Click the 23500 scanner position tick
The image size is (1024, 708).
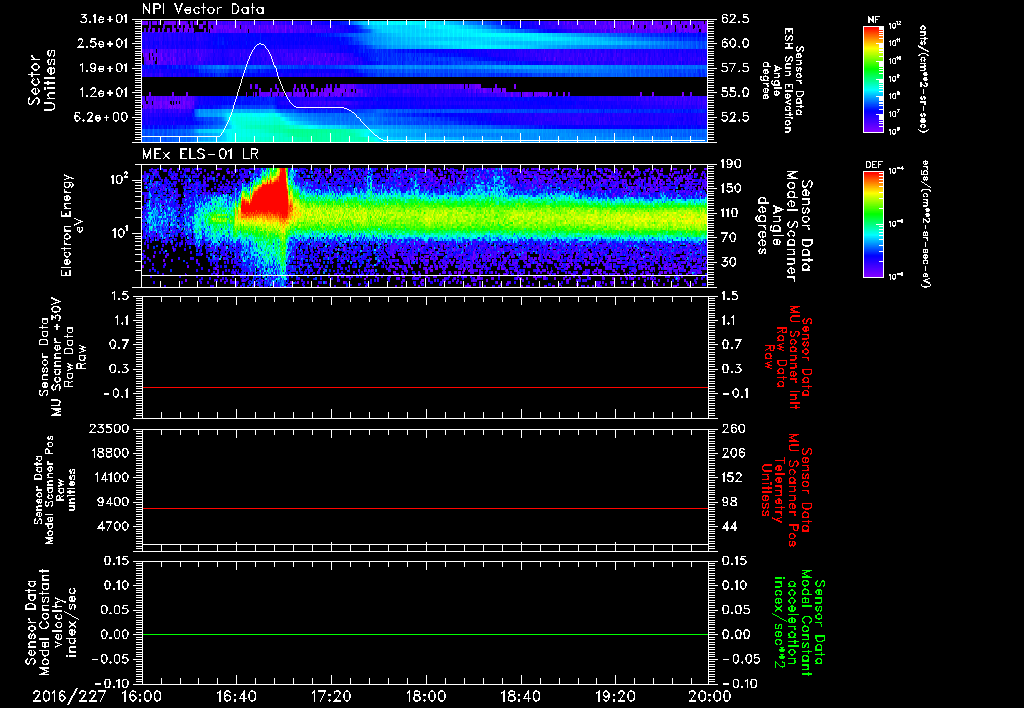110,428
